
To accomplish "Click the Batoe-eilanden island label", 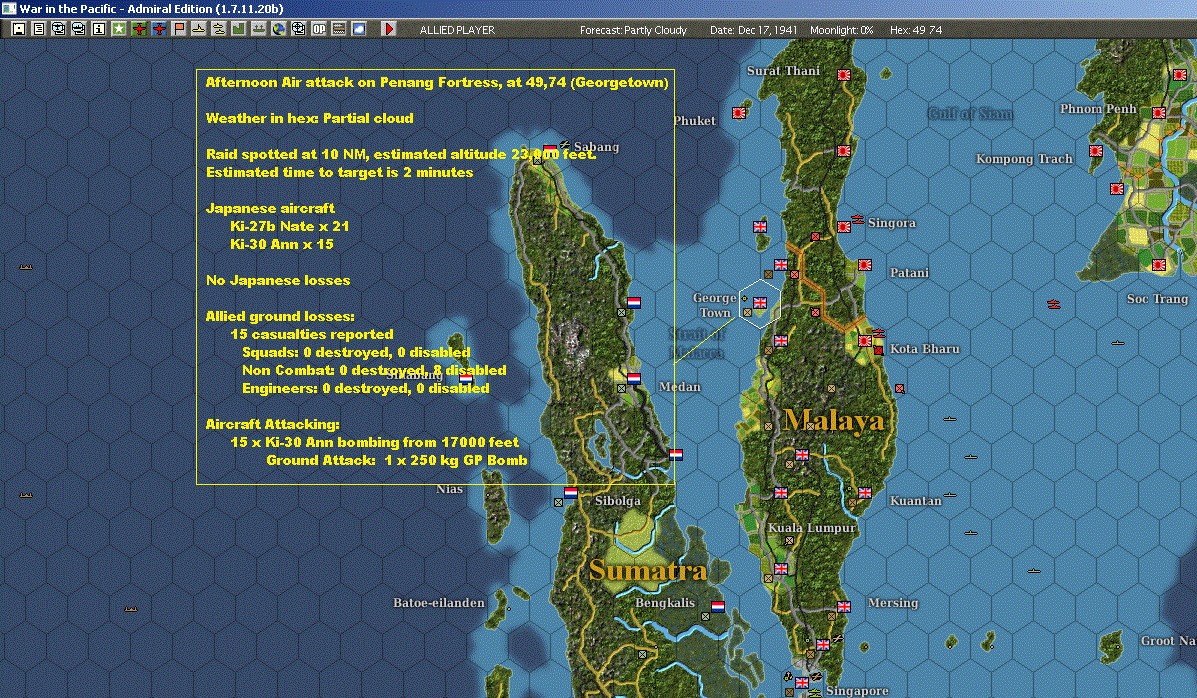I will coord(439,603).
